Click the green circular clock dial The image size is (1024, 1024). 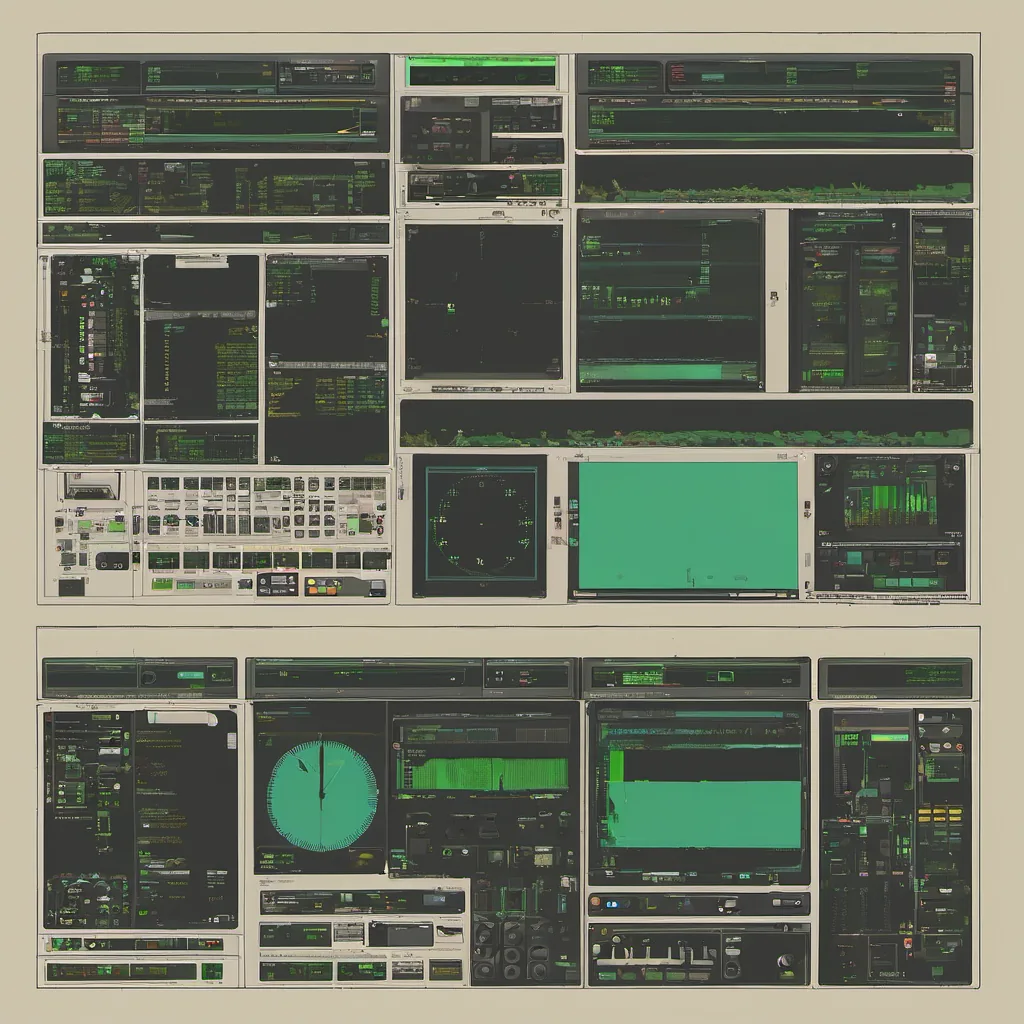(322, 796)
